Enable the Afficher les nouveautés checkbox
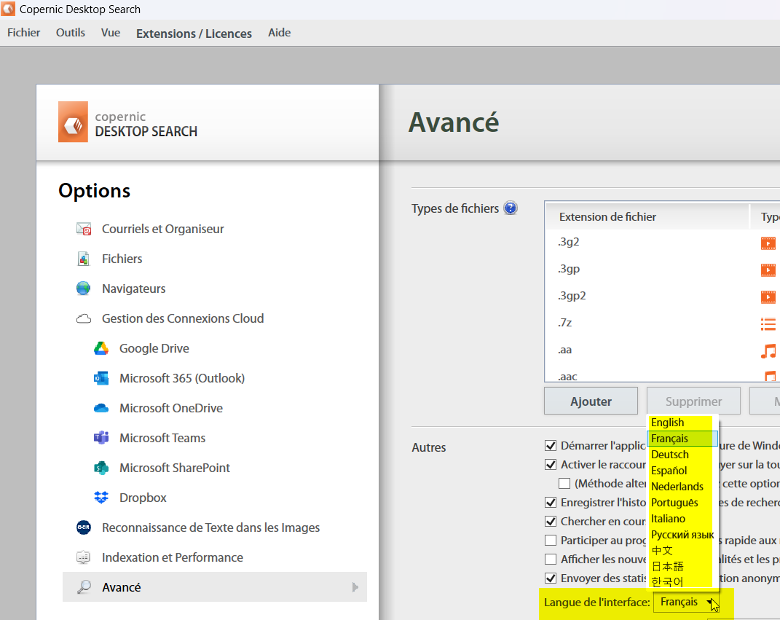This screenshot has width=780, height=620. point(551,559)
